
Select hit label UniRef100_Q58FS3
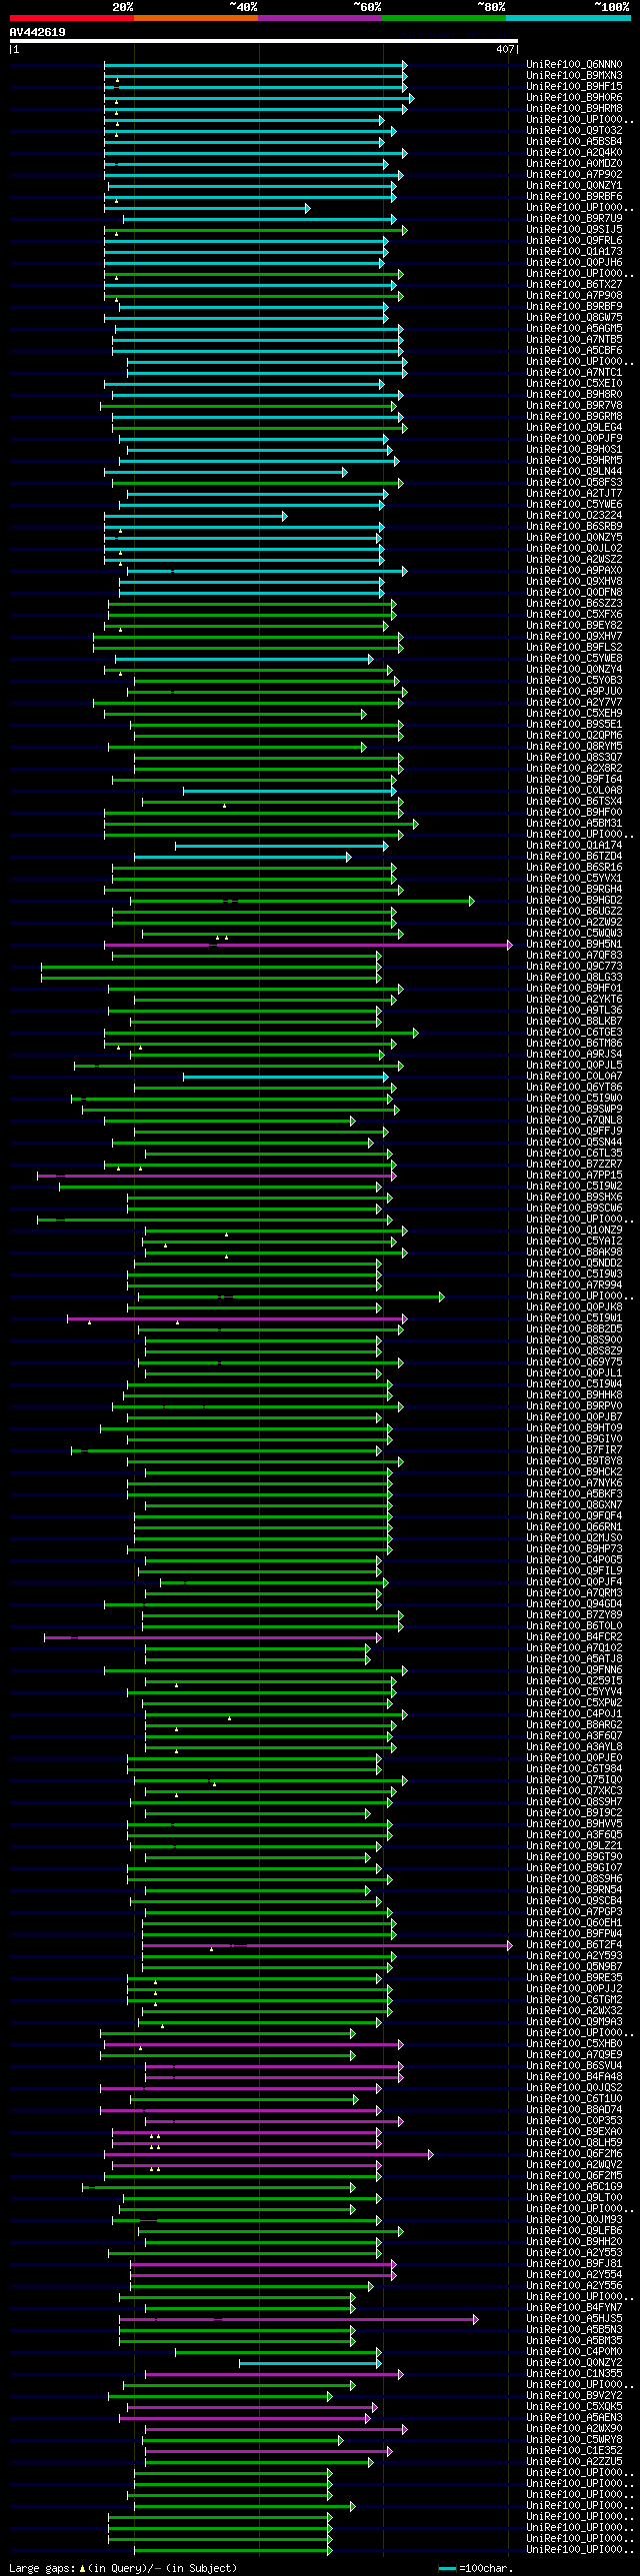(x=574, y=483)
